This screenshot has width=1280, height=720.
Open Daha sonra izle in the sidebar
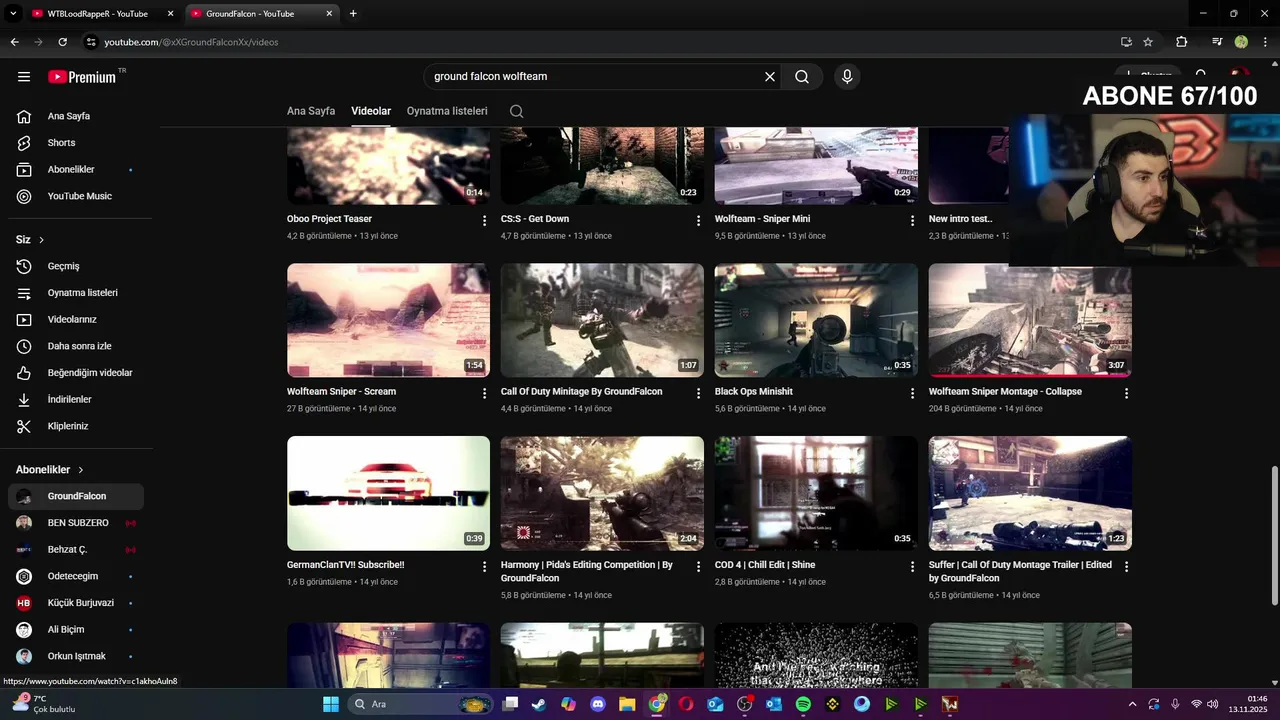[76, 346]
